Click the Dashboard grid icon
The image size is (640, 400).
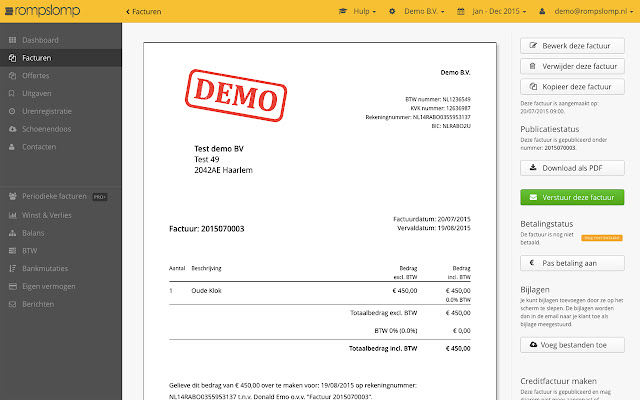click(13, 40)
